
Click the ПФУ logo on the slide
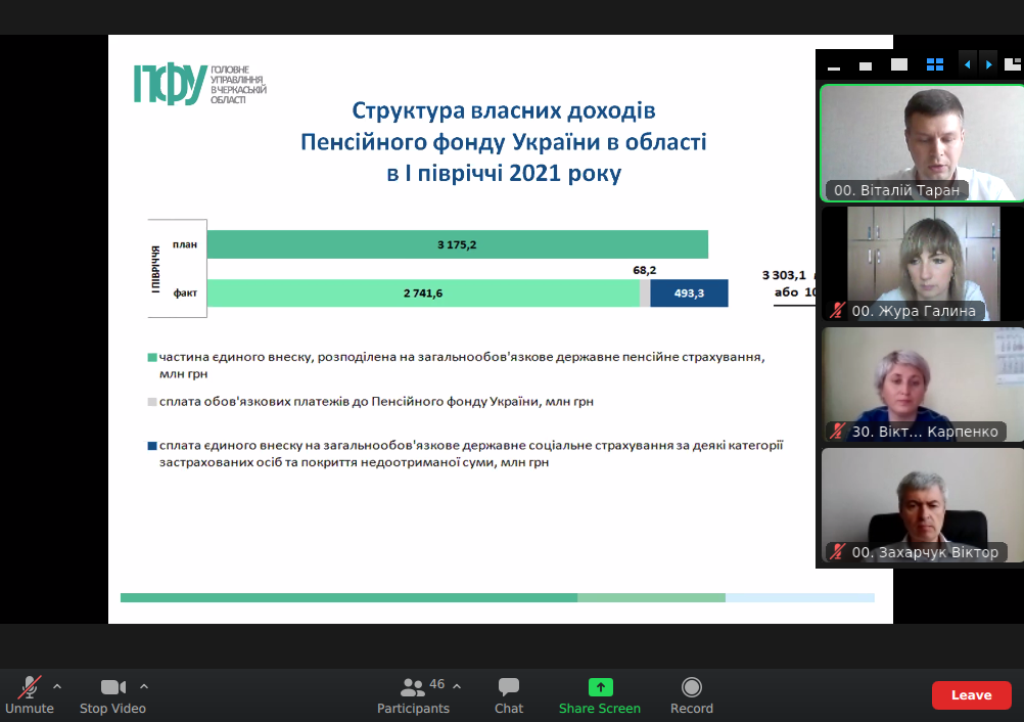(170, 84)
